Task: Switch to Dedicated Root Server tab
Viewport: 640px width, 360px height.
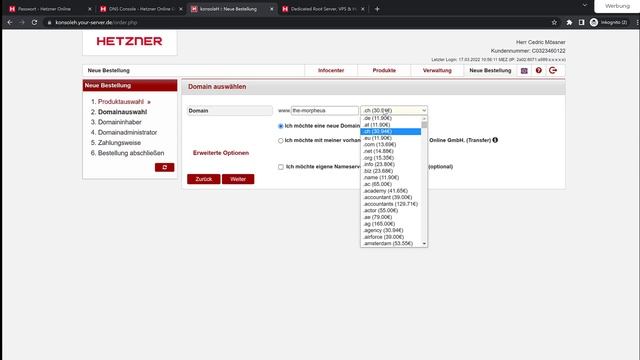Action: [x=323, y=9]
